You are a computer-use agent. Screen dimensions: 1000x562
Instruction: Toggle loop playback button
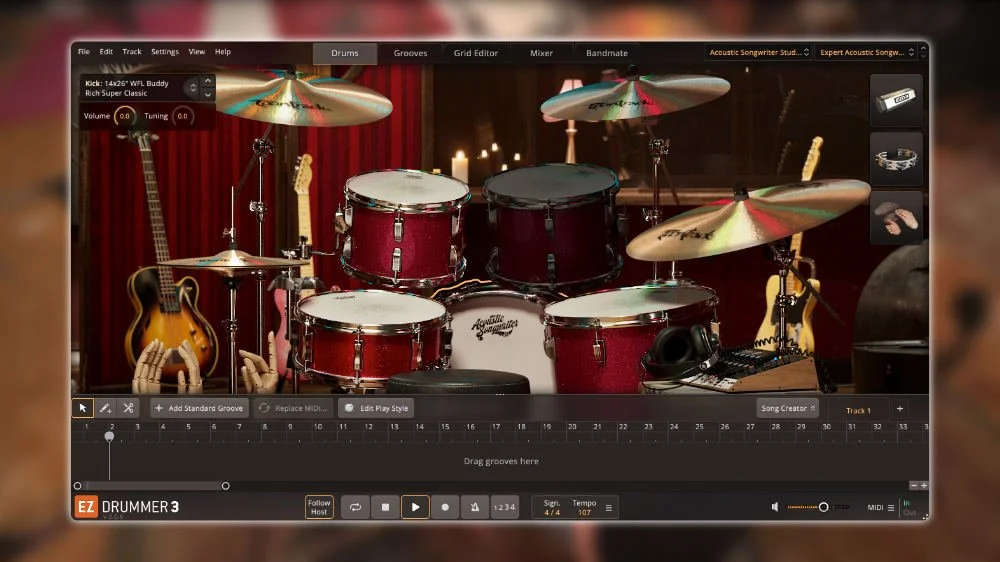click(x=355, y=507)
